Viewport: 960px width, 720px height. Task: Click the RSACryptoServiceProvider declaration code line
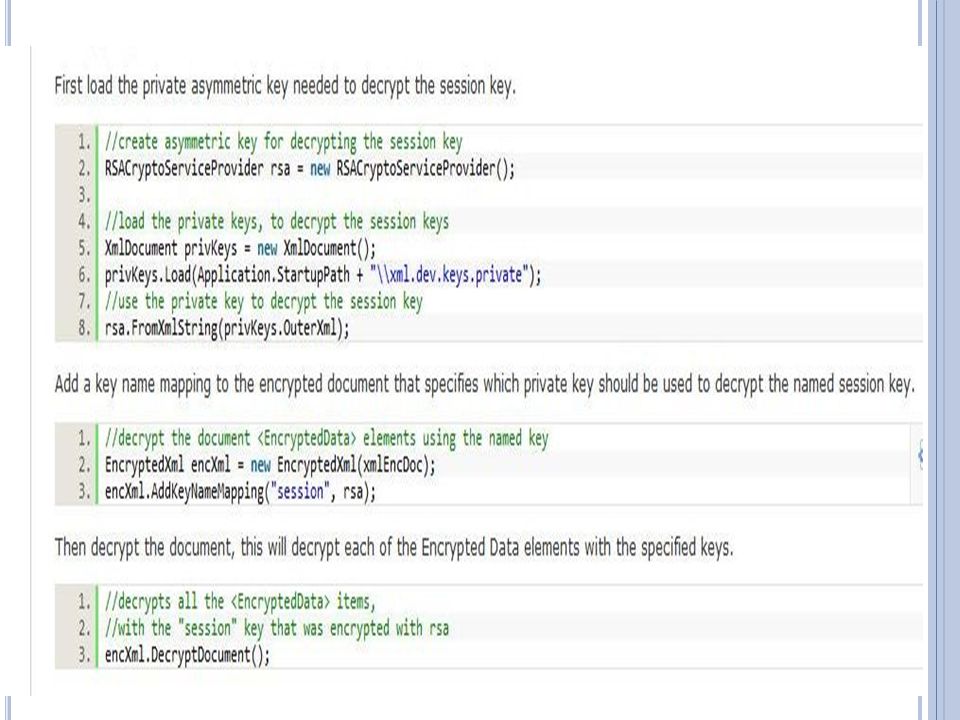tap(310, 168)
